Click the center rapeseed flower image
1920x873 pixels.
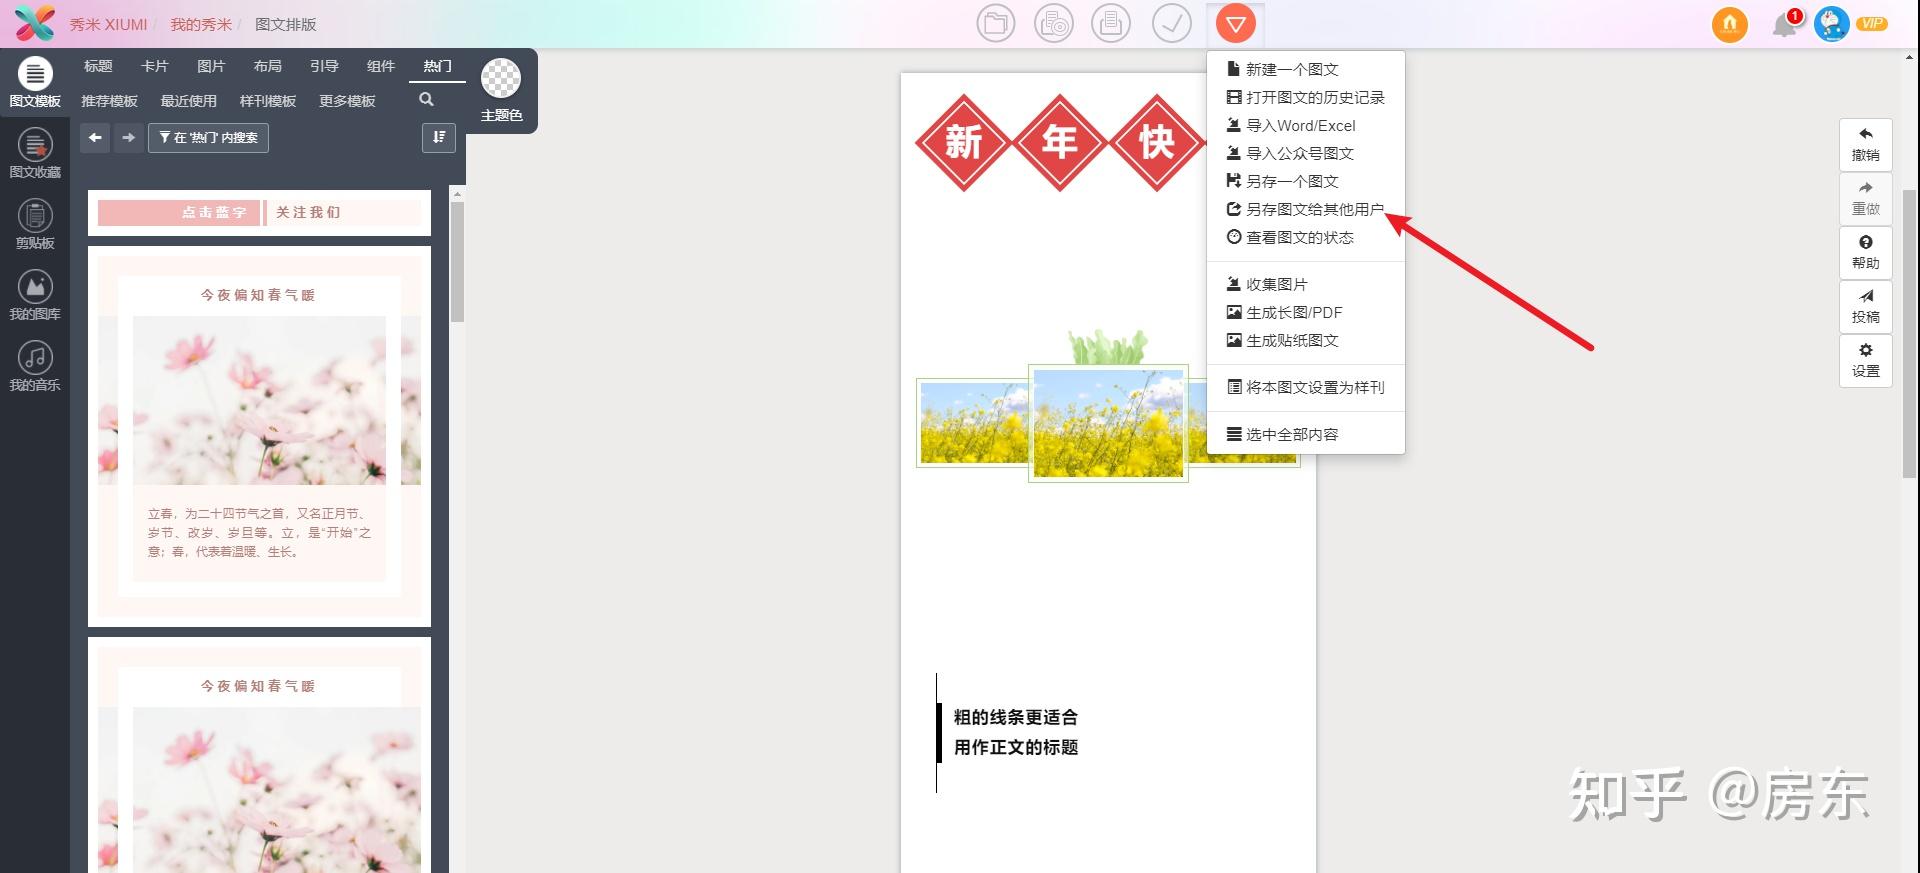pyautogui.click(x=1108, y=423)
